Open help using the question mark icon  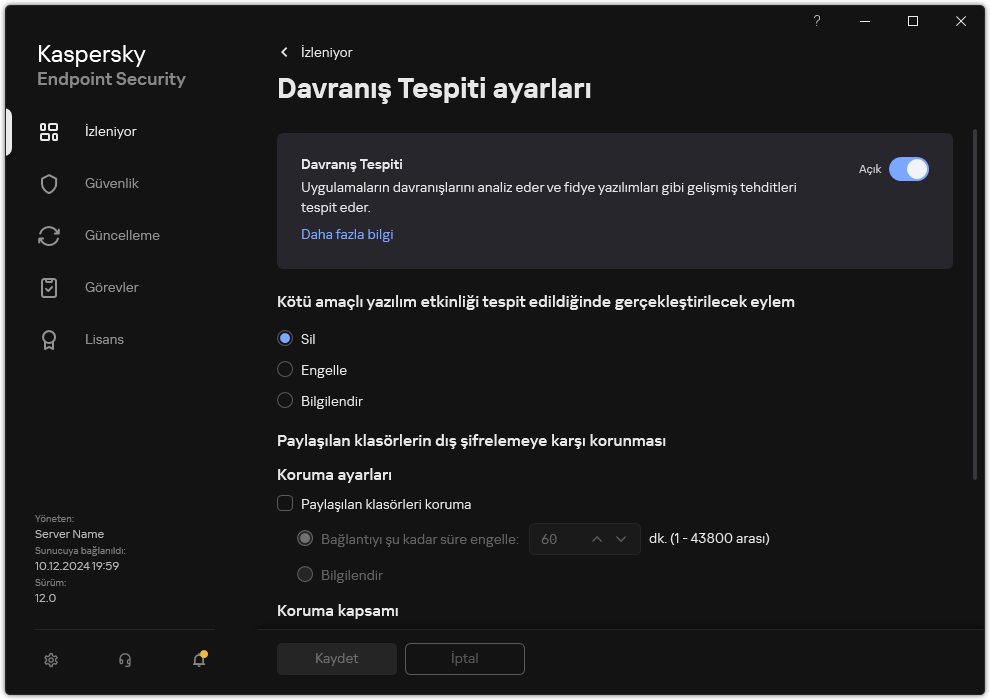pyautogui.click(x=816, y=21)
